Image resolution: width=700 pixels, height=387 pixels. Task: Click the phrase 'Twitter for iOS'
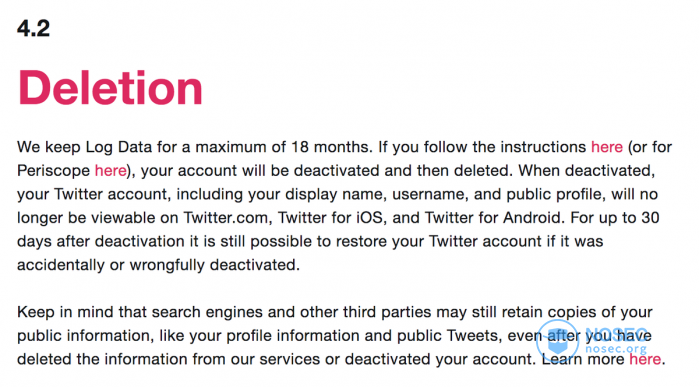(330, 218)
